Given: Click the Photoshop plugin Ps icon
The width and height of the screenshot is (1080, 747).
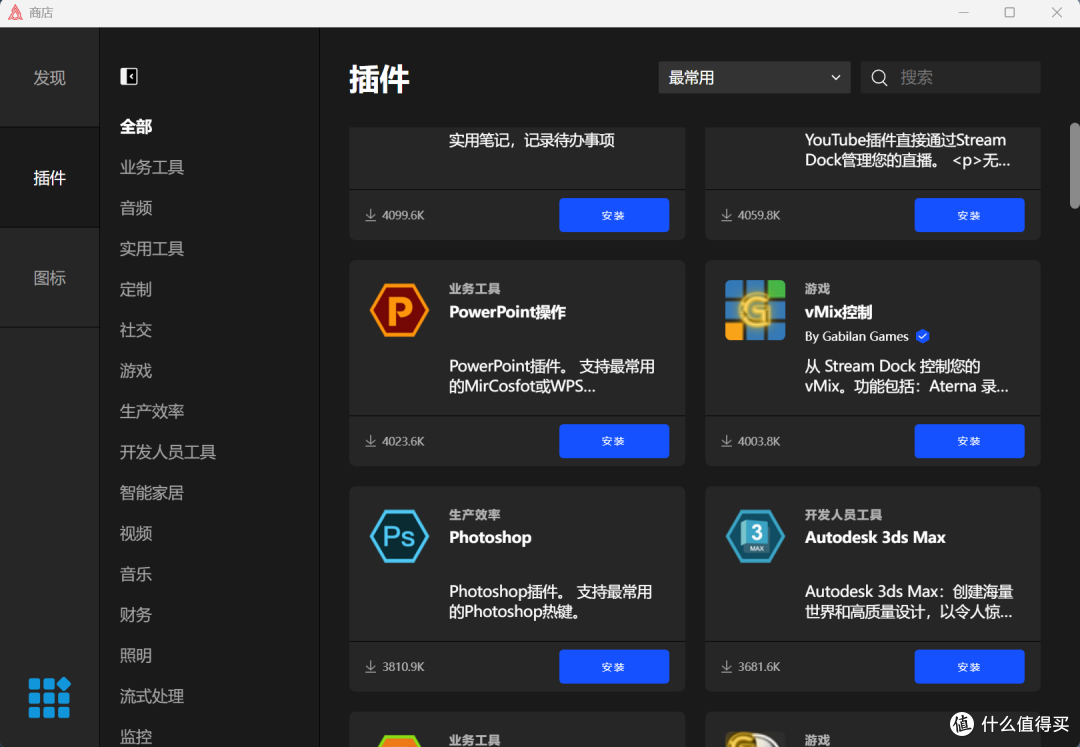Looking at the screenshot, I should [399, 536].
